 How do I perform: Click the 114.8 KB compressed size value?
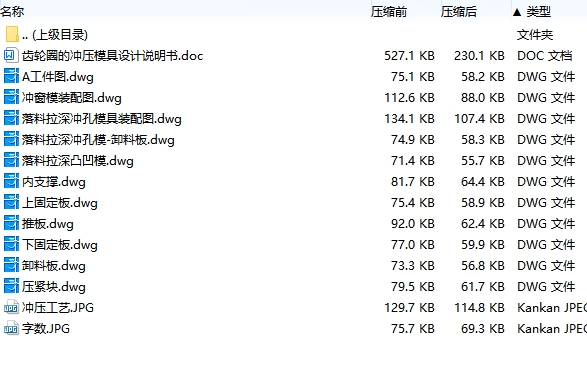click(479, 307)
